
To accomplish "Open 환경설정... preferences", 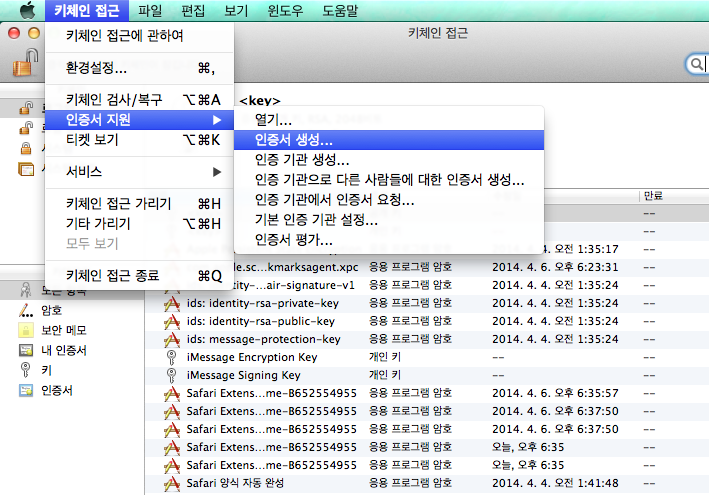I will pos(139,68).
